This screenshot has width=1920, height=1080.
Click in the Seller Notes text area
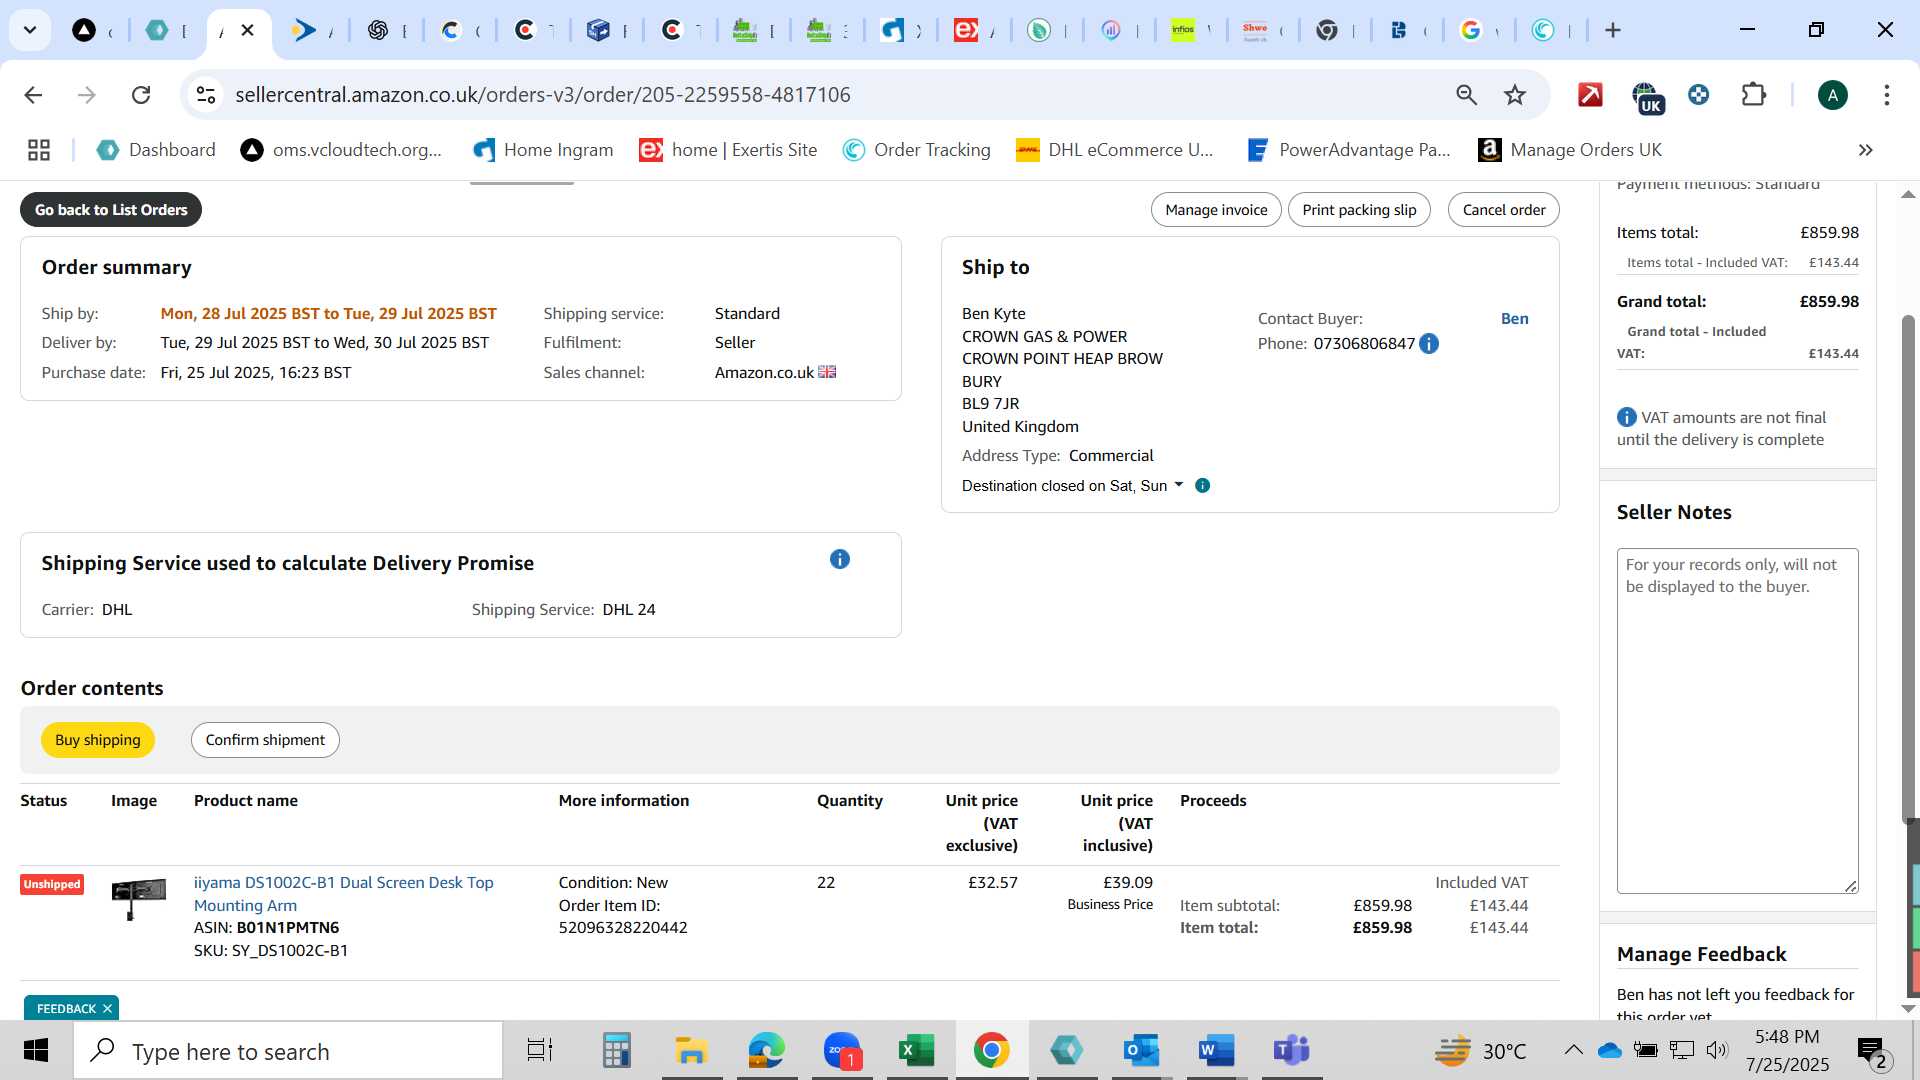pos(1737,720)
